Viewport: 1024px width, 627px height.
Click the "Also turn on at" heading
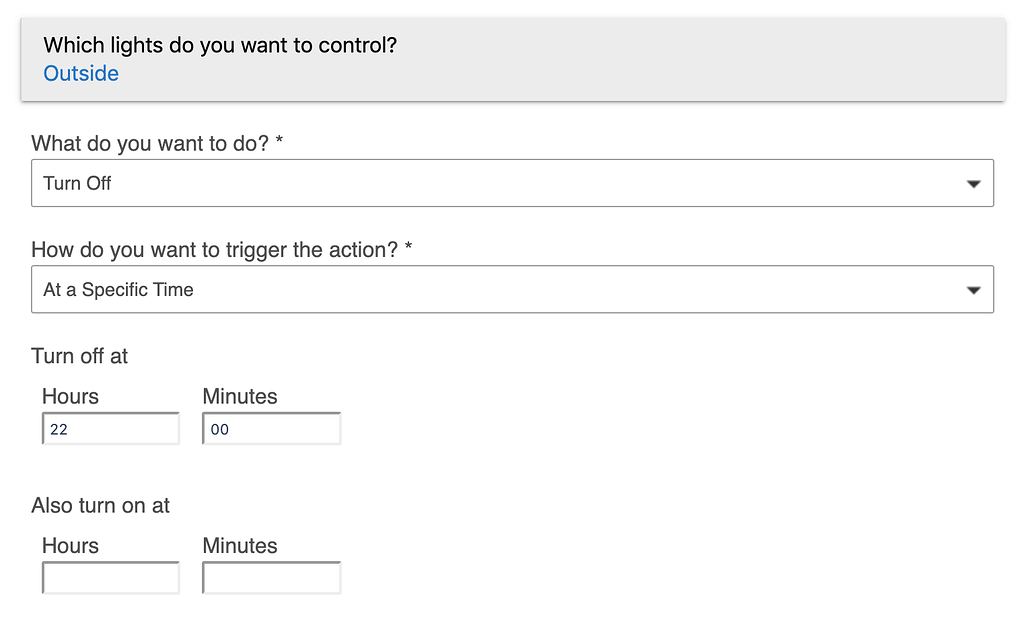point(101,506)
